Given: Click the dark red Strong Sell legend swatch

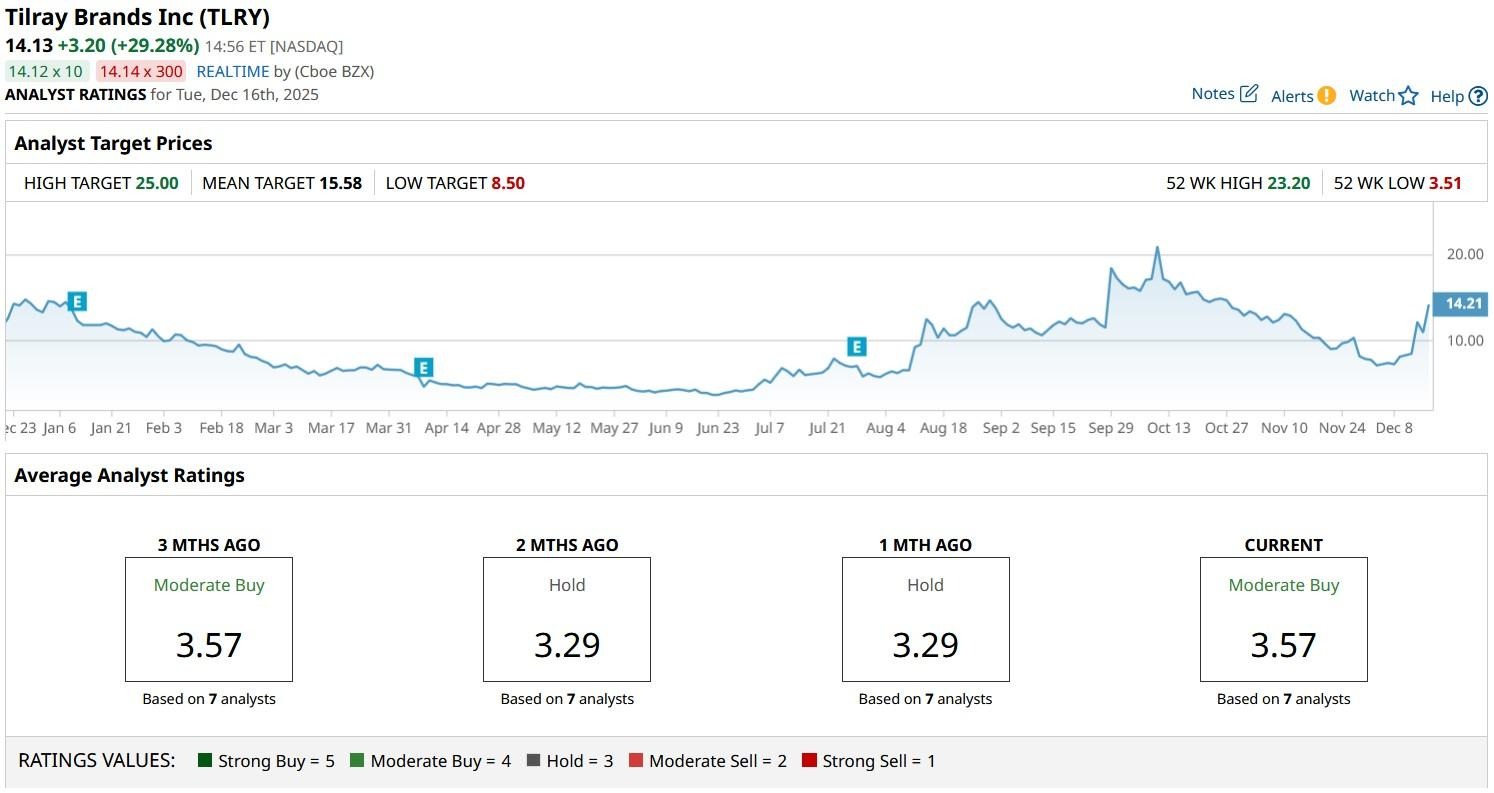Looking at the screenshot, I should (810, 761).
